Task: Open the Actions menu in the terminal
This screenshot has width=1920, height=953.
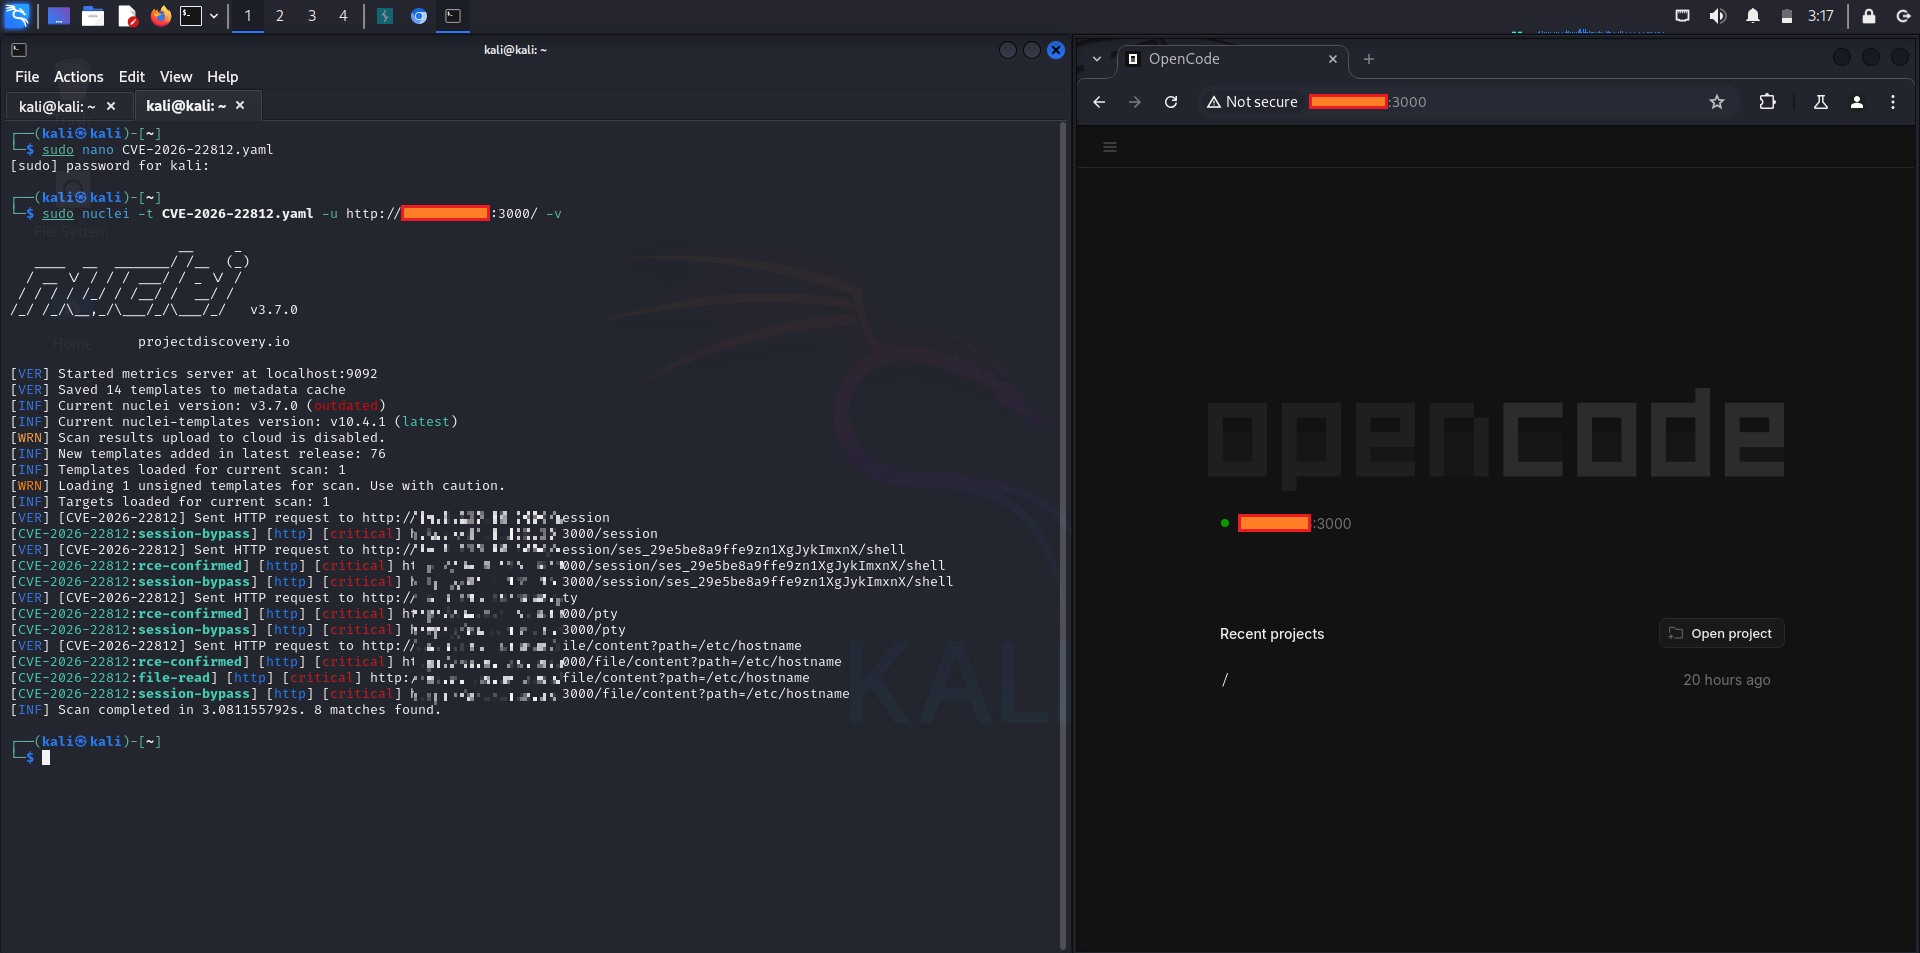Action: click(x=77, y=76)
